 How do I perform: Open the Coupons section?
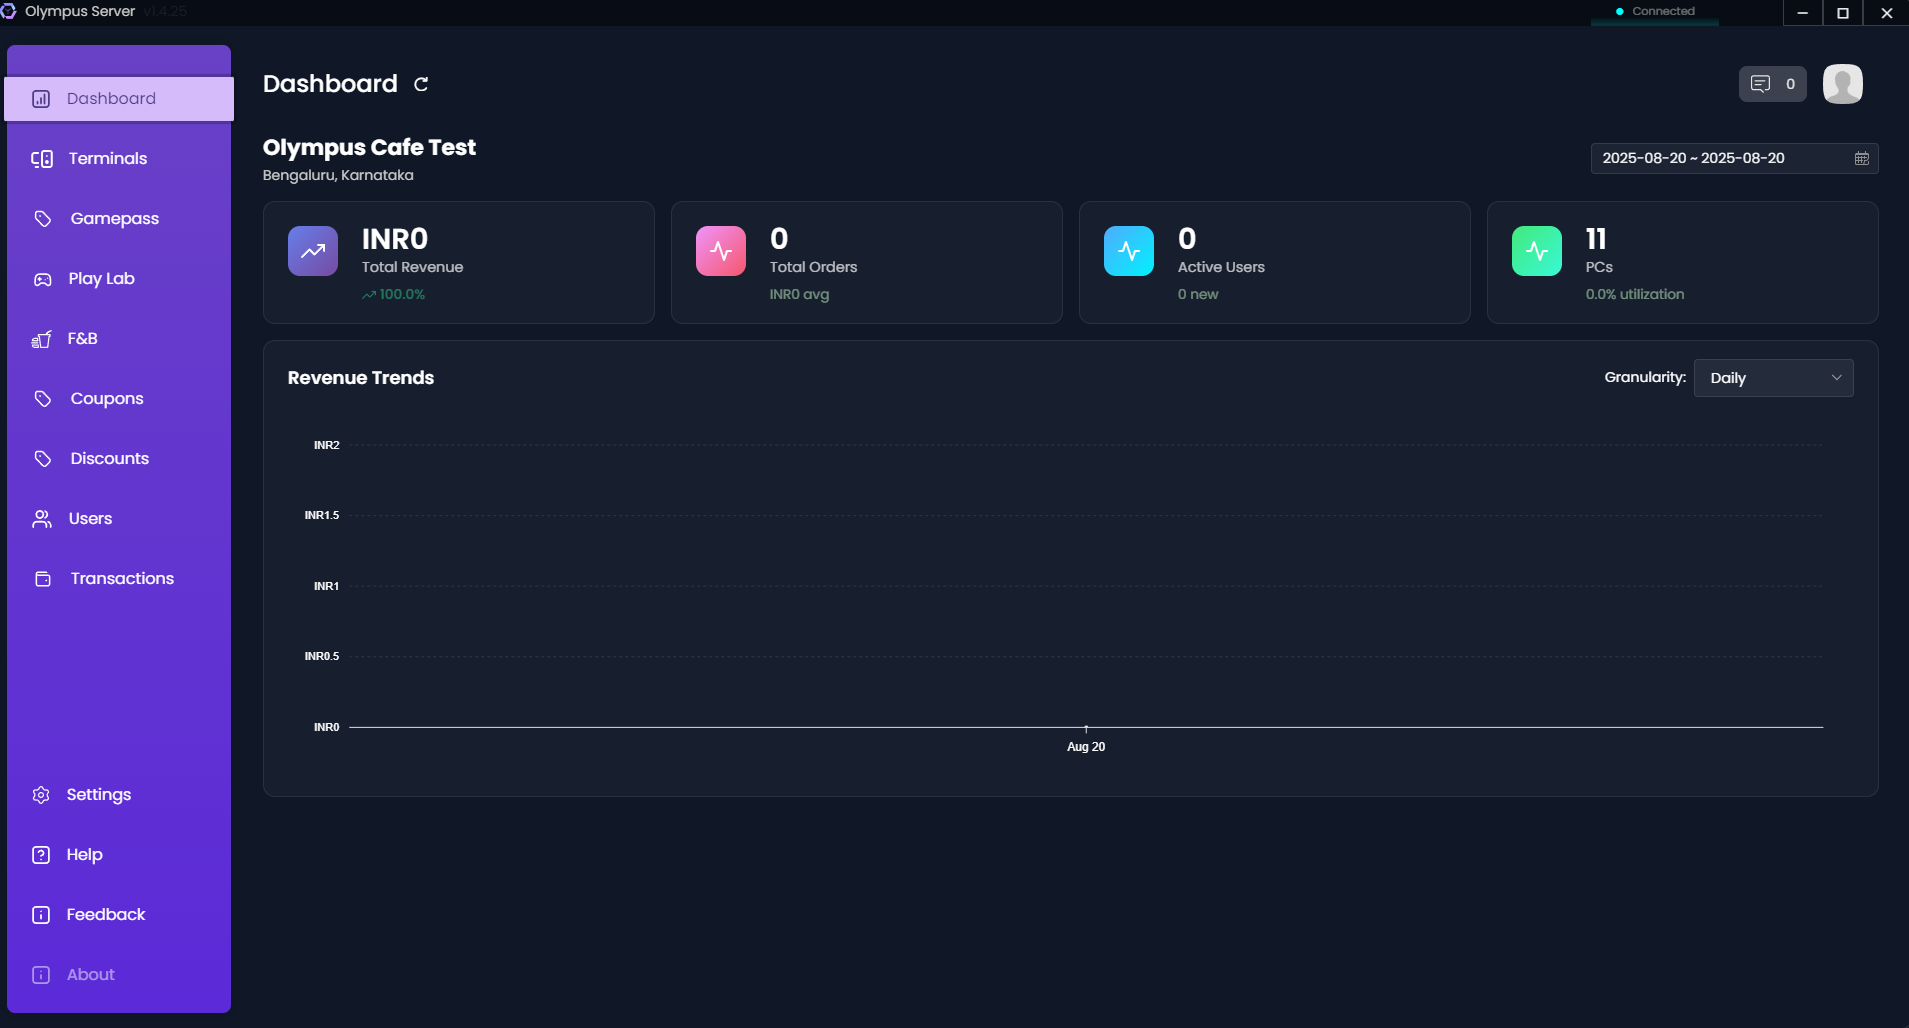[x=105, y=398]
